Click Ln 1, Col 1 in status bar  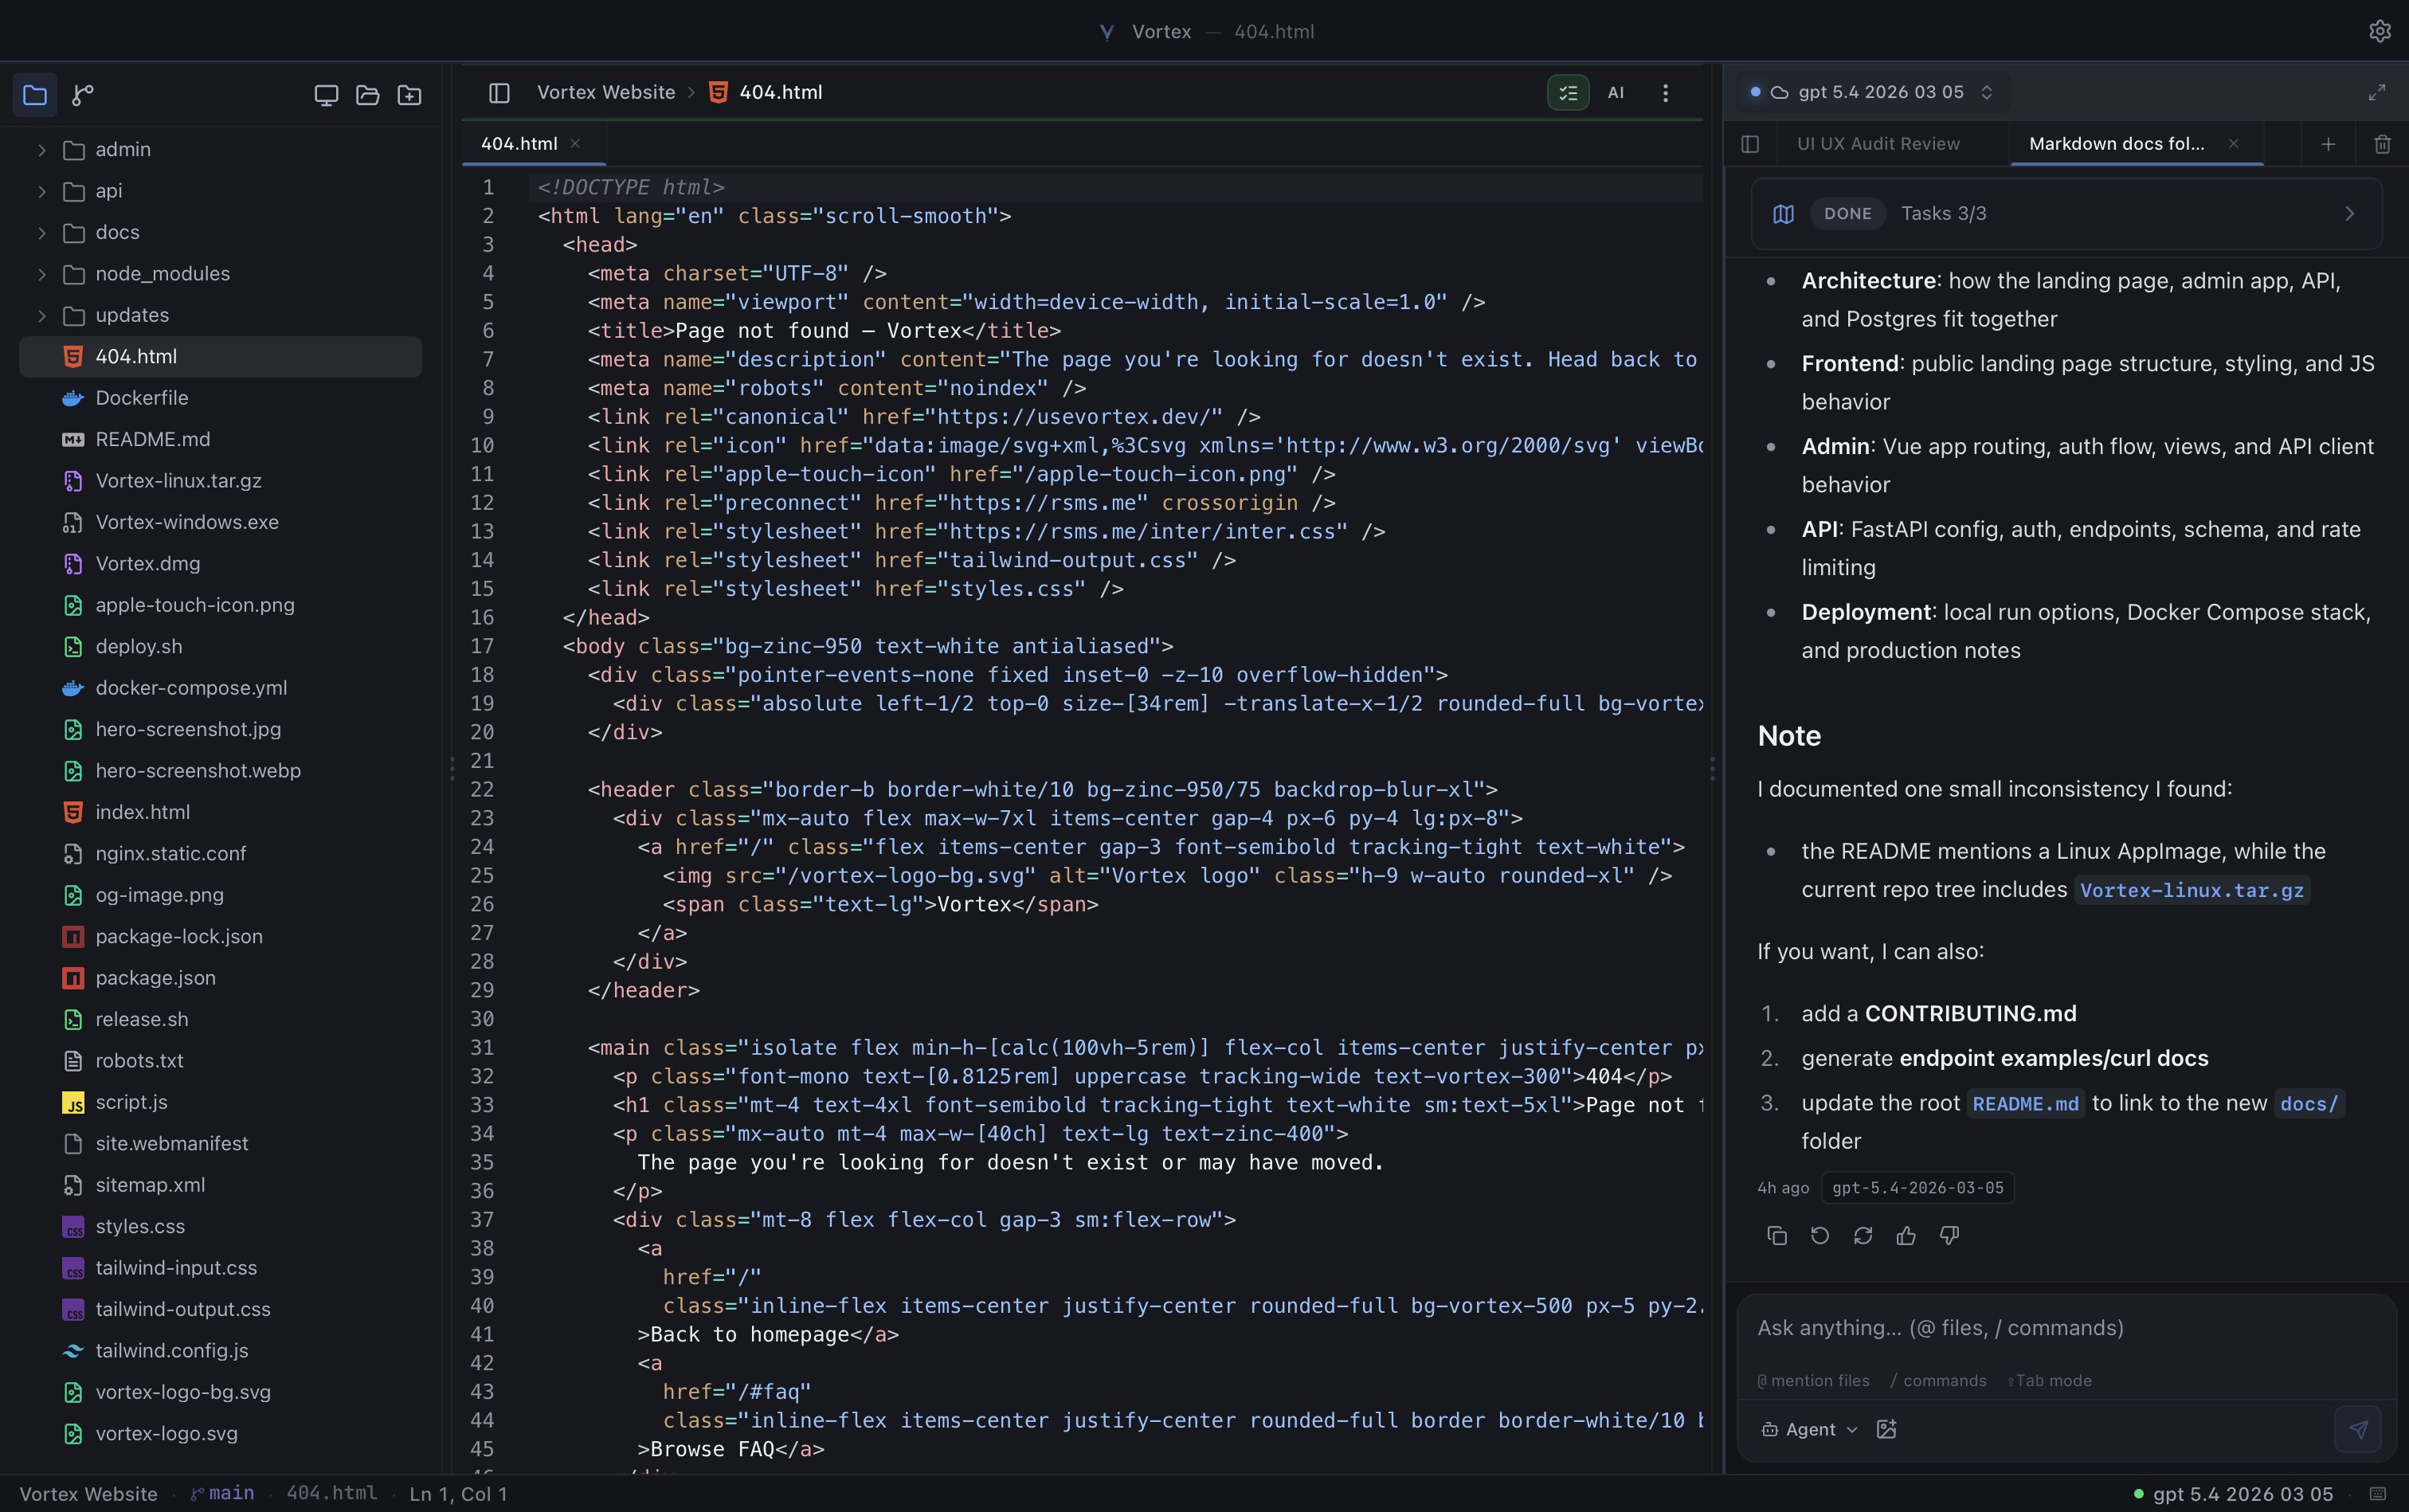(458, 1494)
